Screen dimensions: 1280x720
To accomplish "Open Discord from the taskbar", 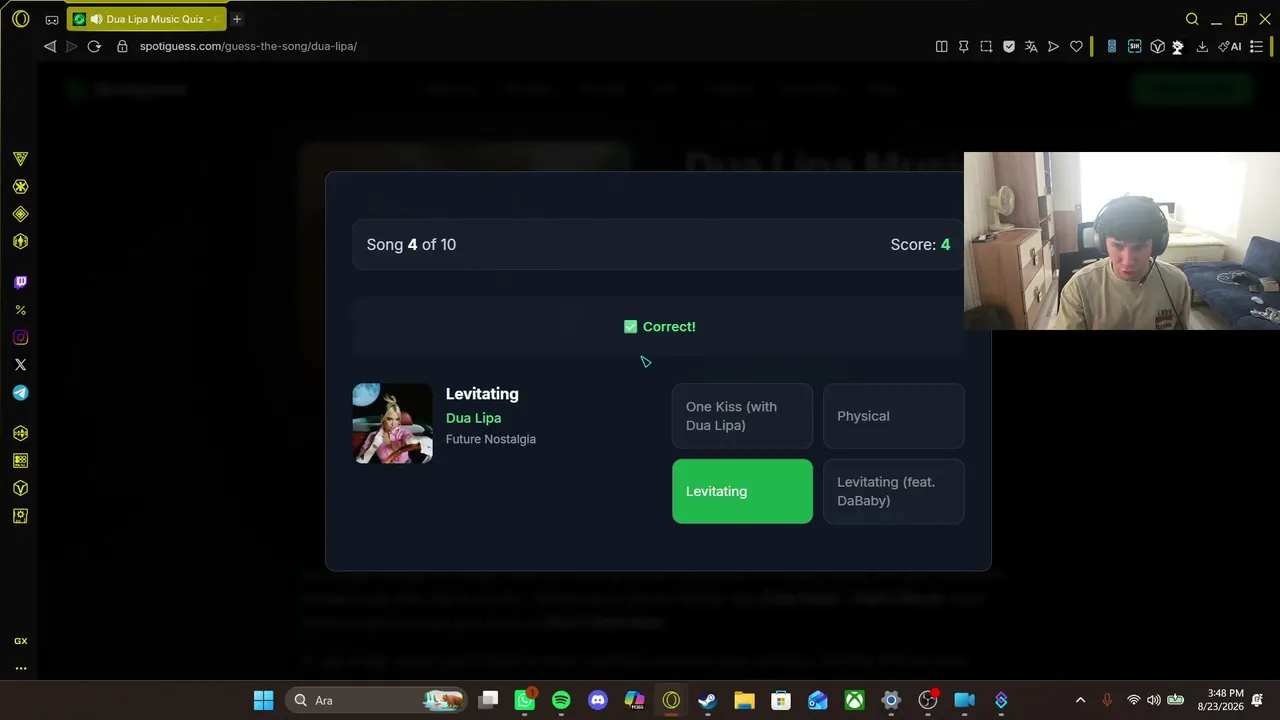I will (x=598, y=700).
